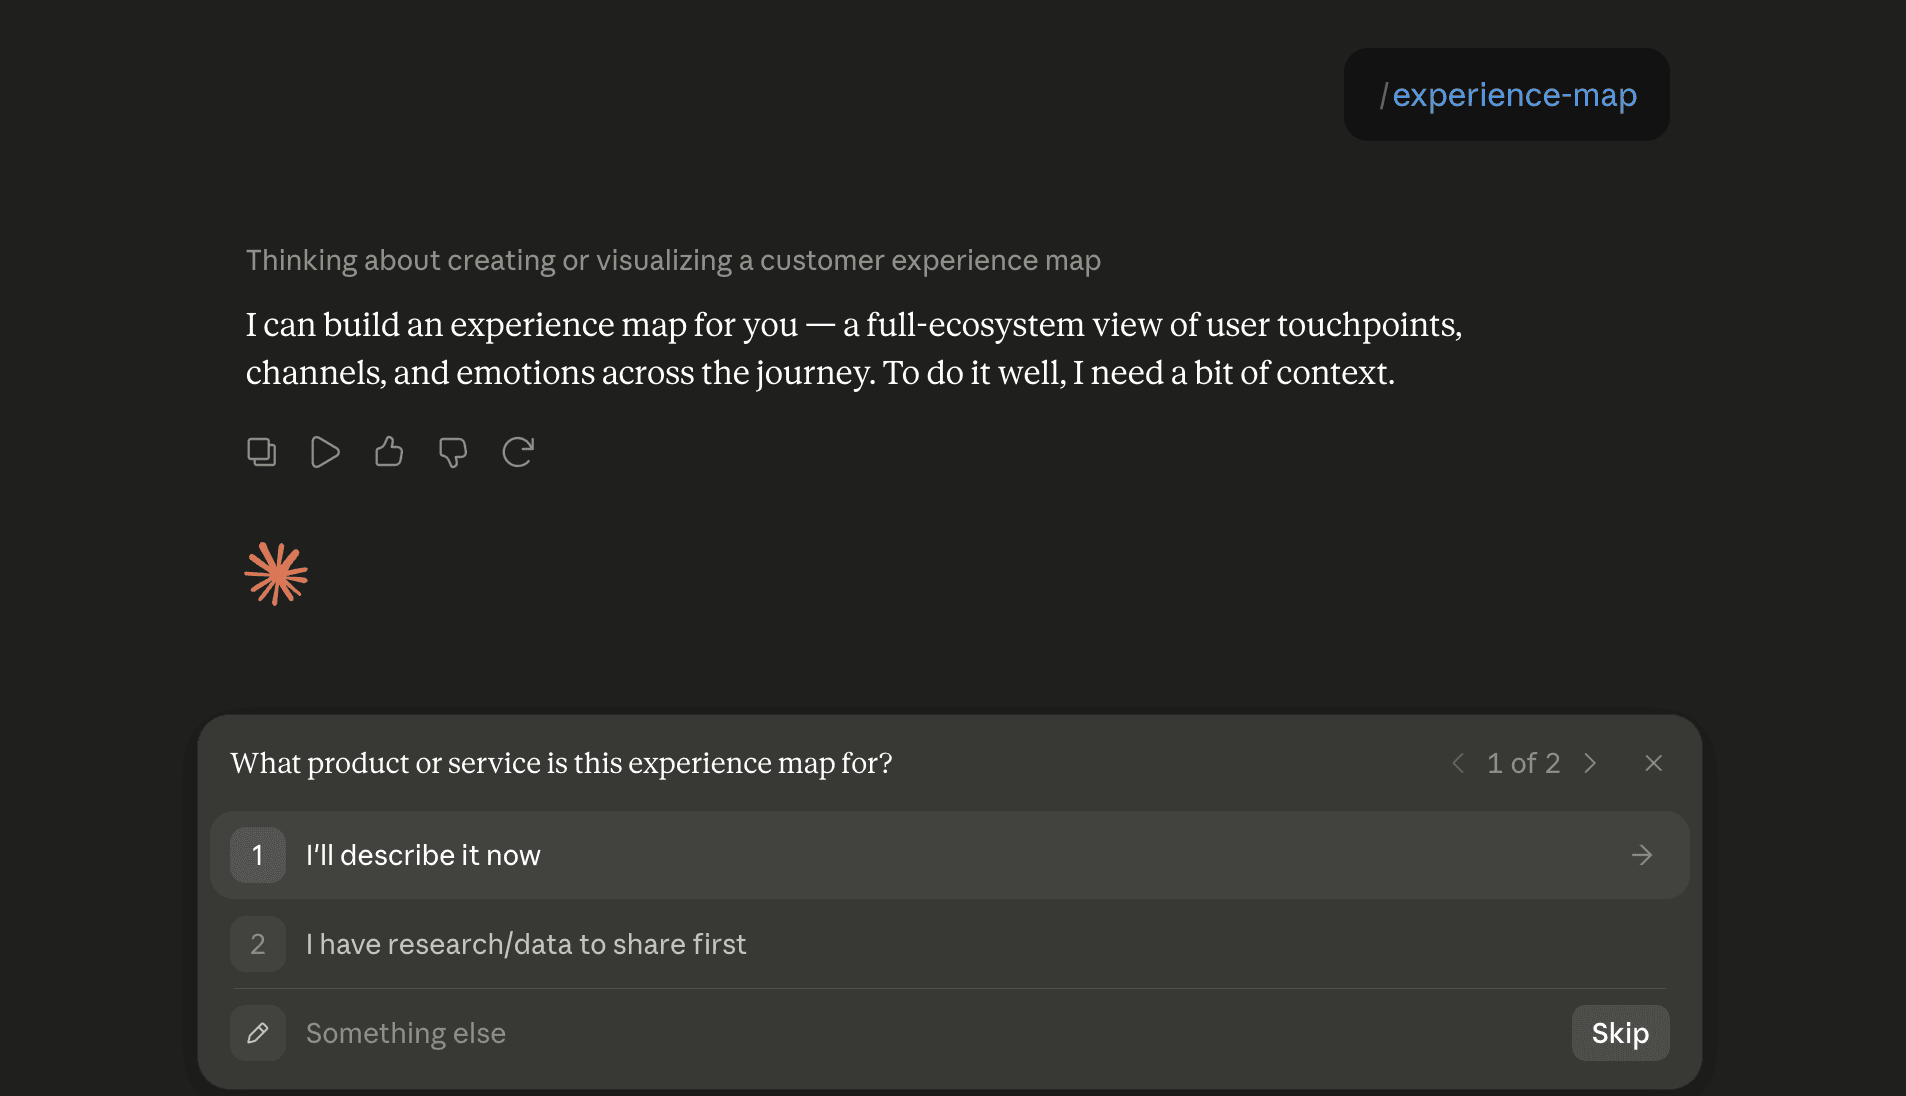Choose "I have research/data to share first"
The width and height of the screenshot is (1906, 1096).
(950, 944)
